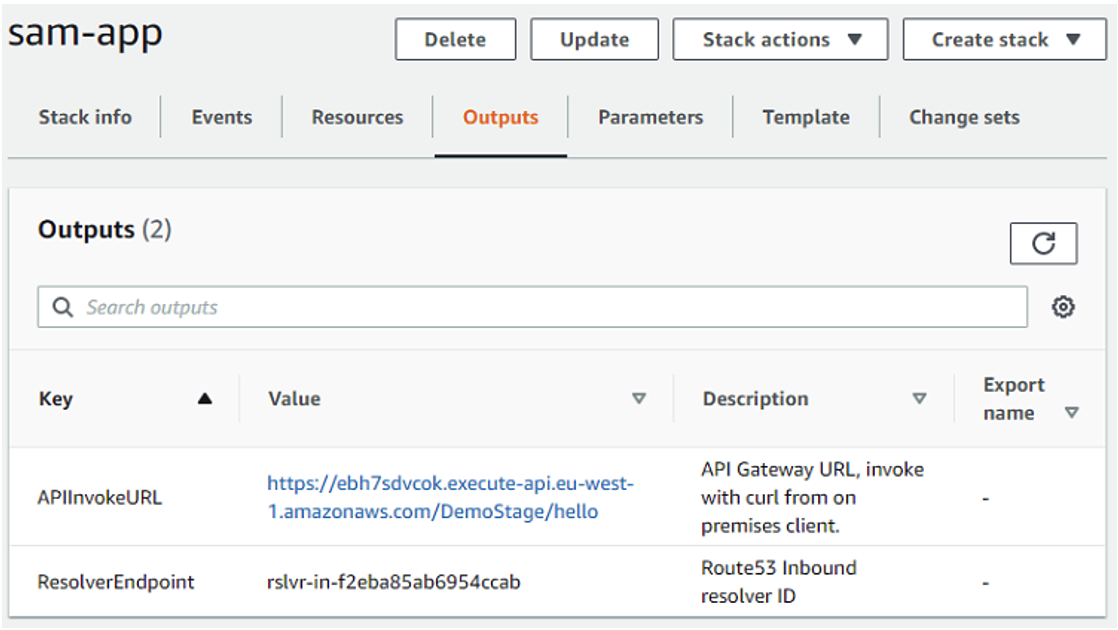Open the Create stack dropdown
The width and height of the screenshot is (1118, 630).
[1003, 39]
